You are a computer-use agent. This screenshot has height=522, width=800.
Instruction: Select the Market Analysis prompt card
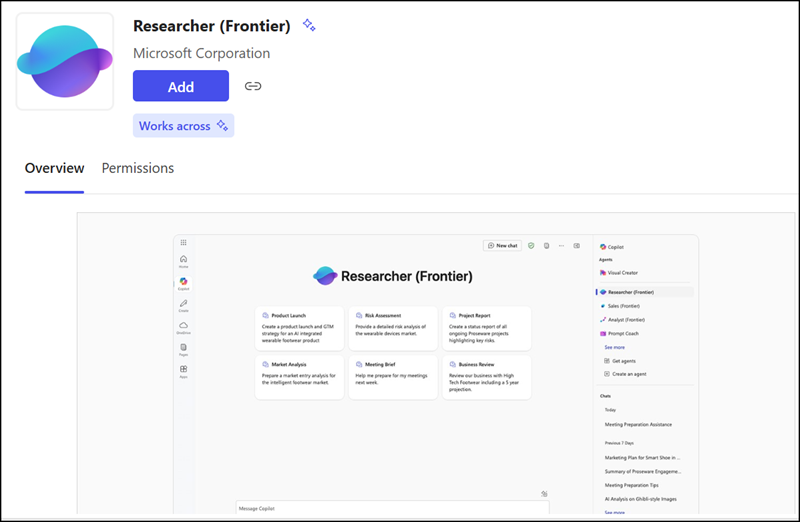[299, 377]
